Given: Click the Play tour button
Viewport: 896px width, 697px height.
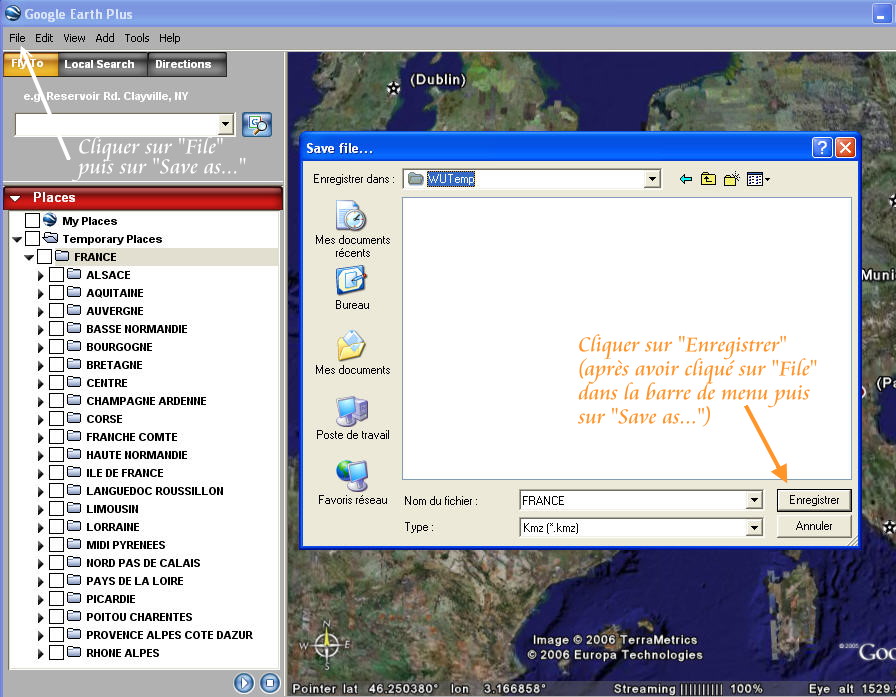Looking at the screenshot, I should coord(243,683).
